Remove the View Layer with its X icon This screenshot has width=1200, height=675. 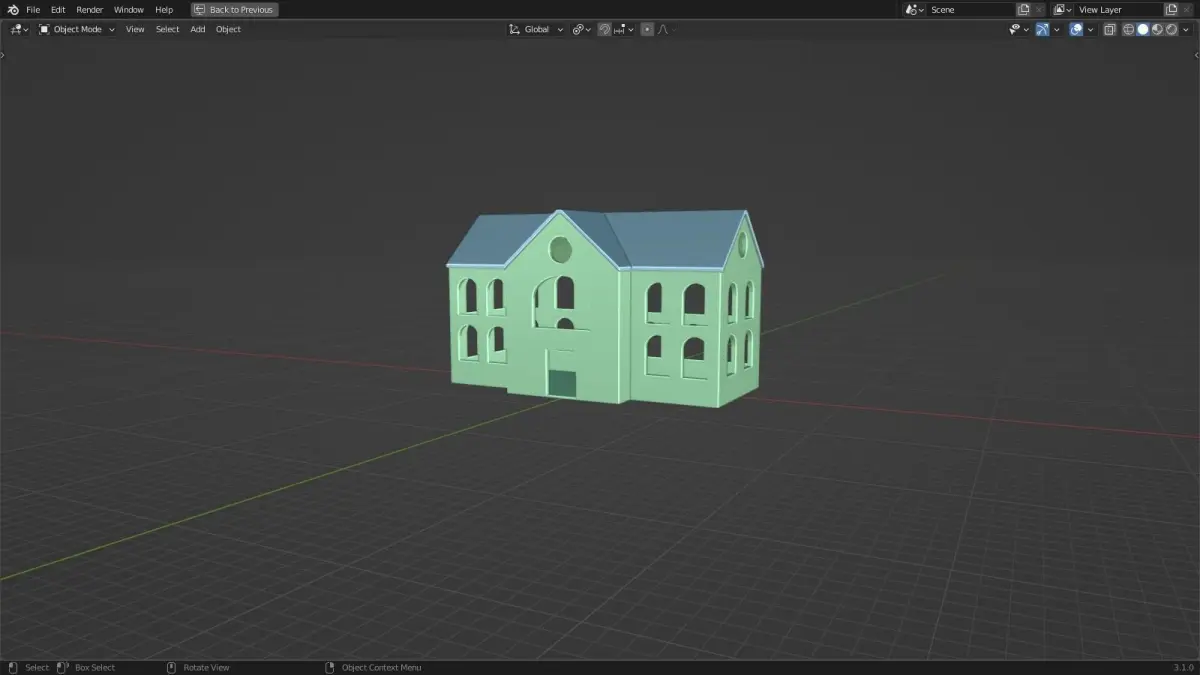click(x=1187, y=10)
